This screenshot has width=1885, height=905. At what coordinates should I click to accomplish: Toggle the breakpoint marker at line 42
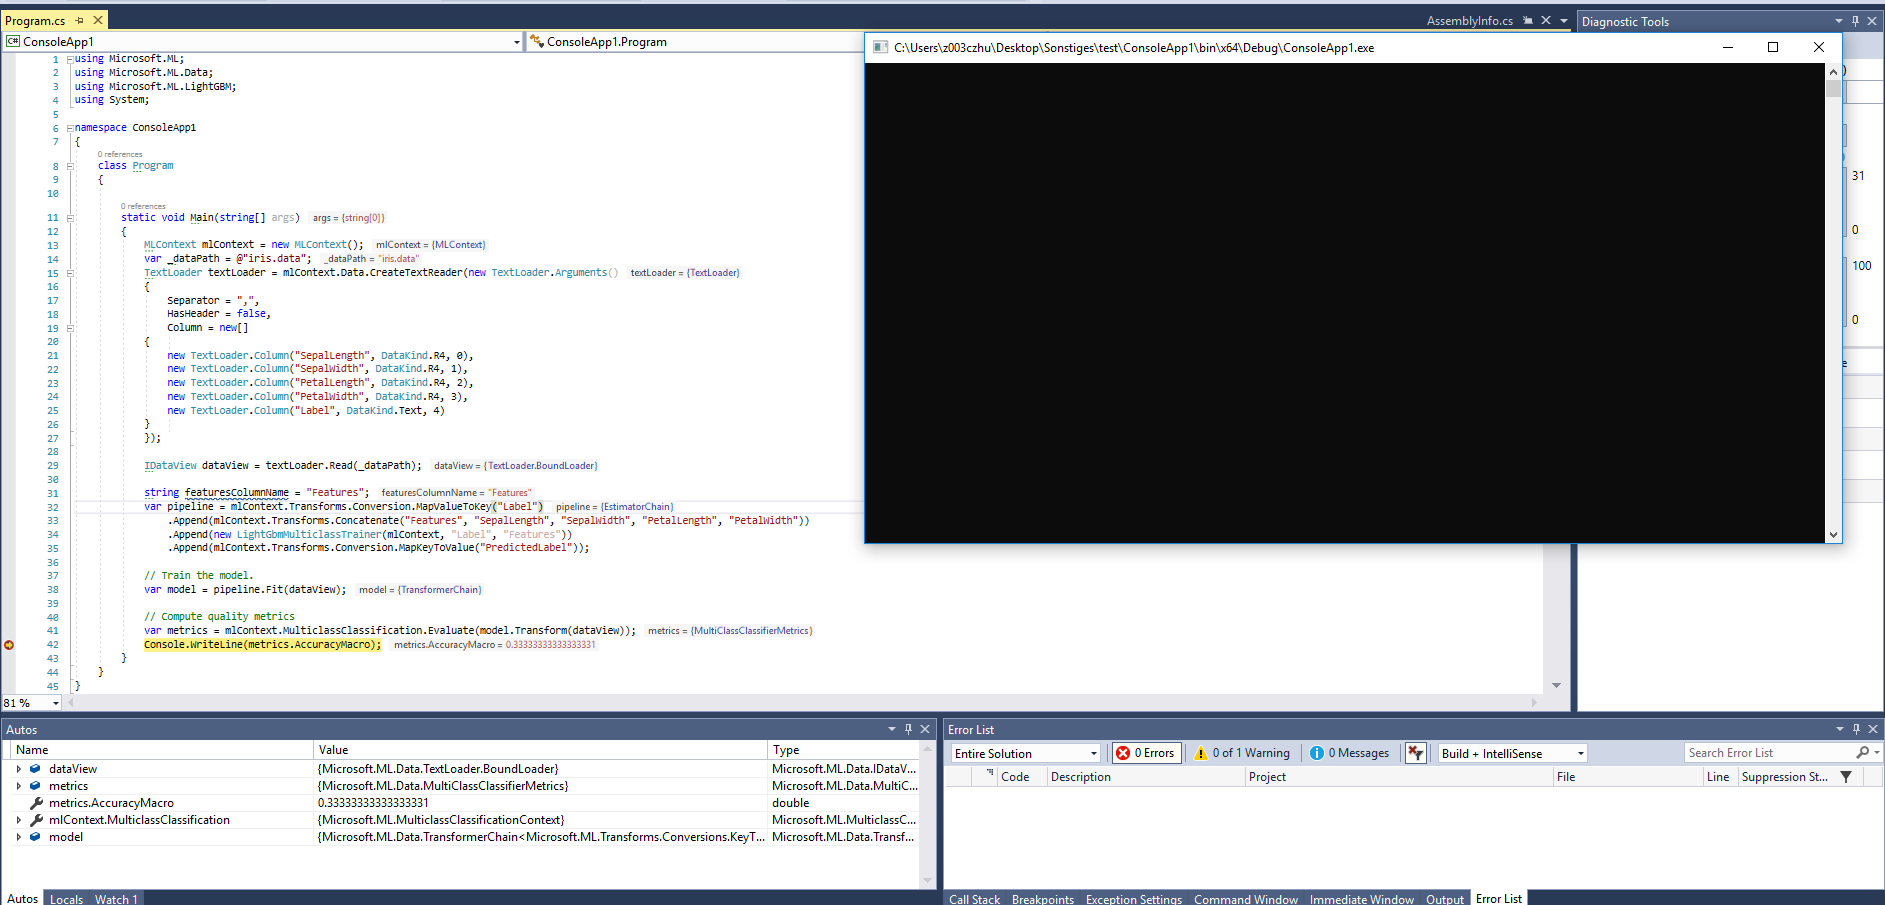[x=9, y=645]
